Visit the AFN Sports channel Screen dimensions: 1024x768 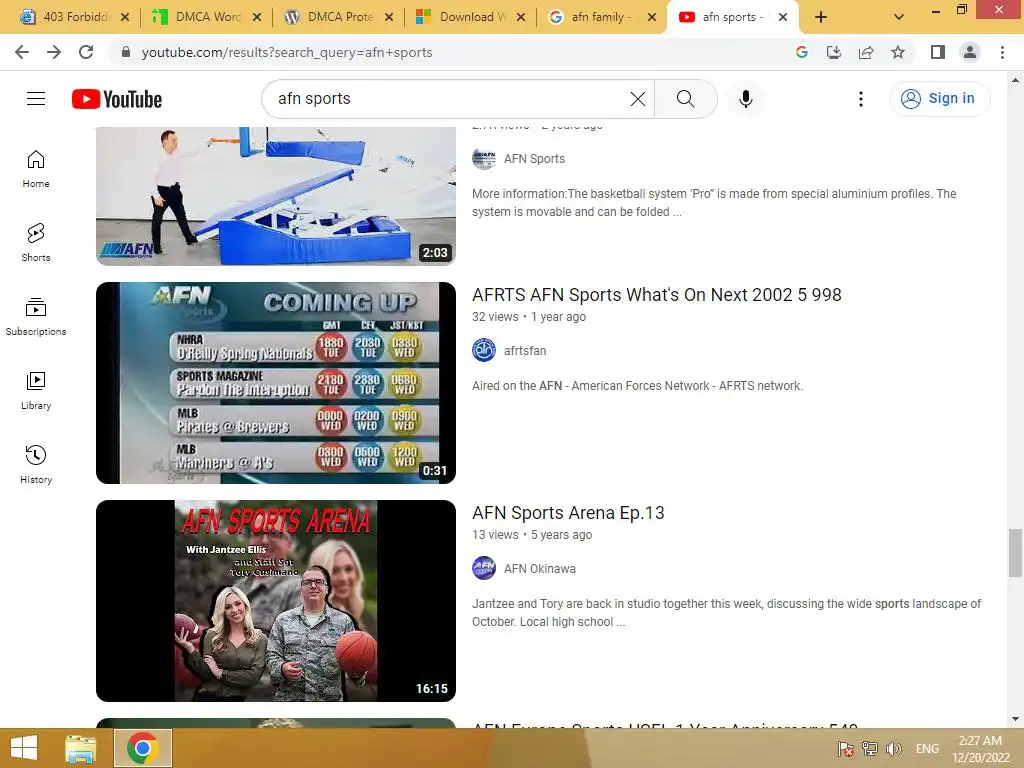[x=534, y=159]
